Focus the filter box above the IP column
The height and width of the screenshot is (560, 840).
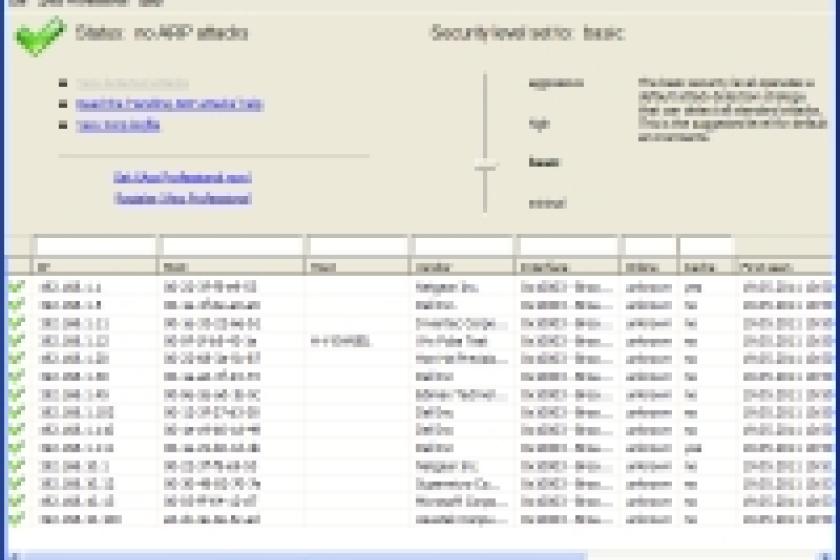[95, 246]
